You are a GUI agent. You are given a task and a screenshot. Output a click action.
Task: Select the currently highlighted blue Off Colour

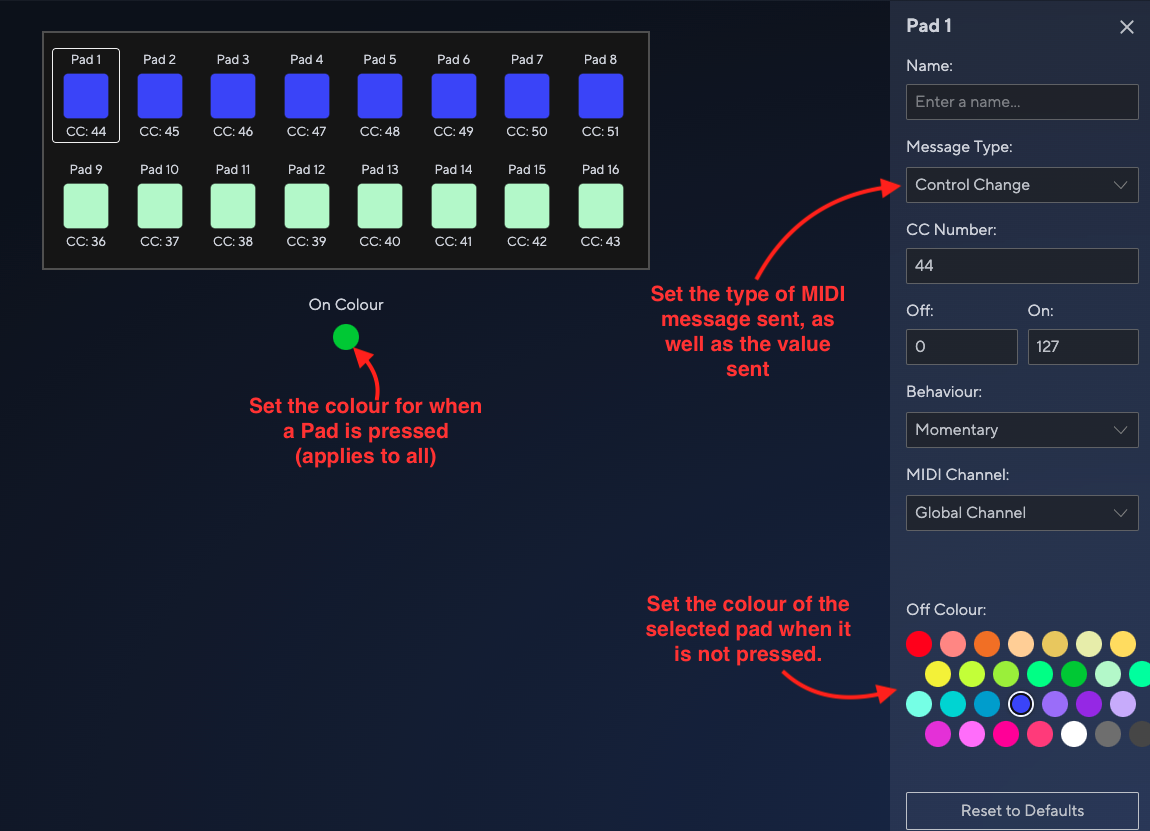coord(1021,704)
